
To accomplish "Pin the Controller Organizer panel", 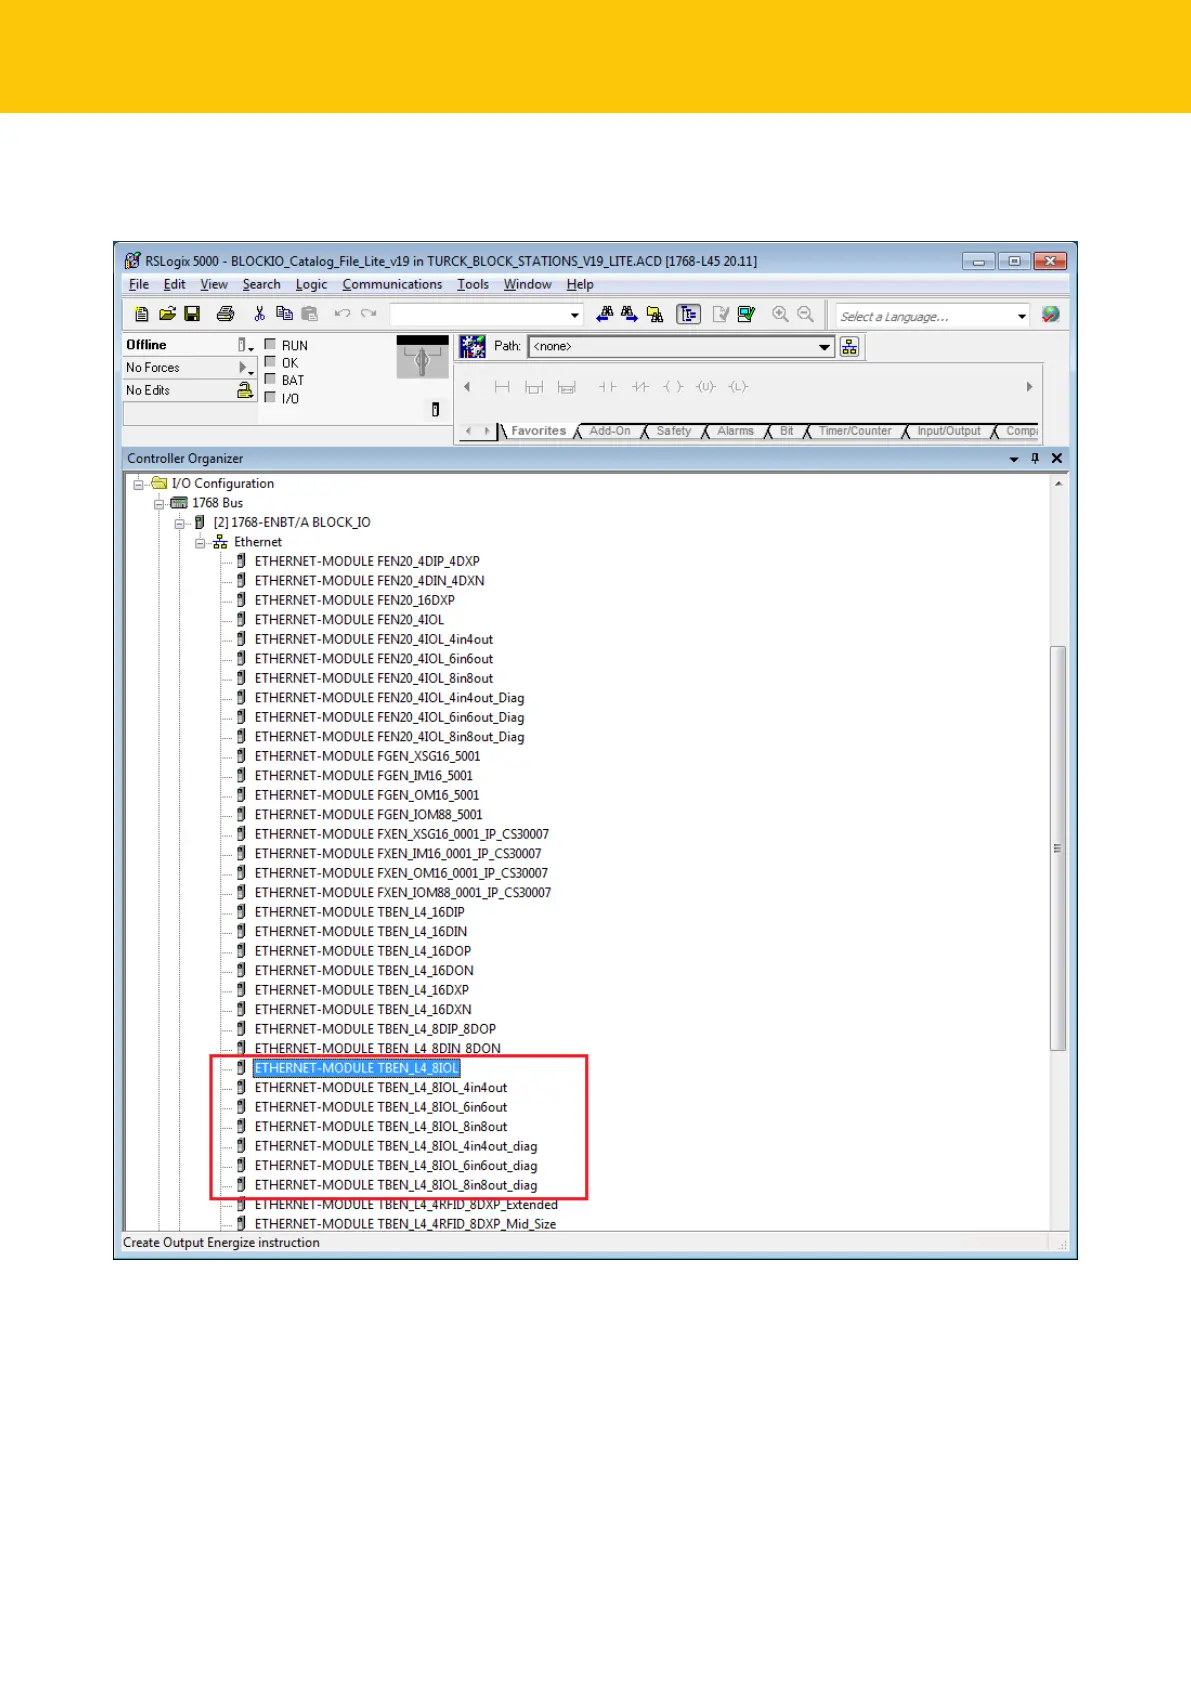I will (1035, 458).
